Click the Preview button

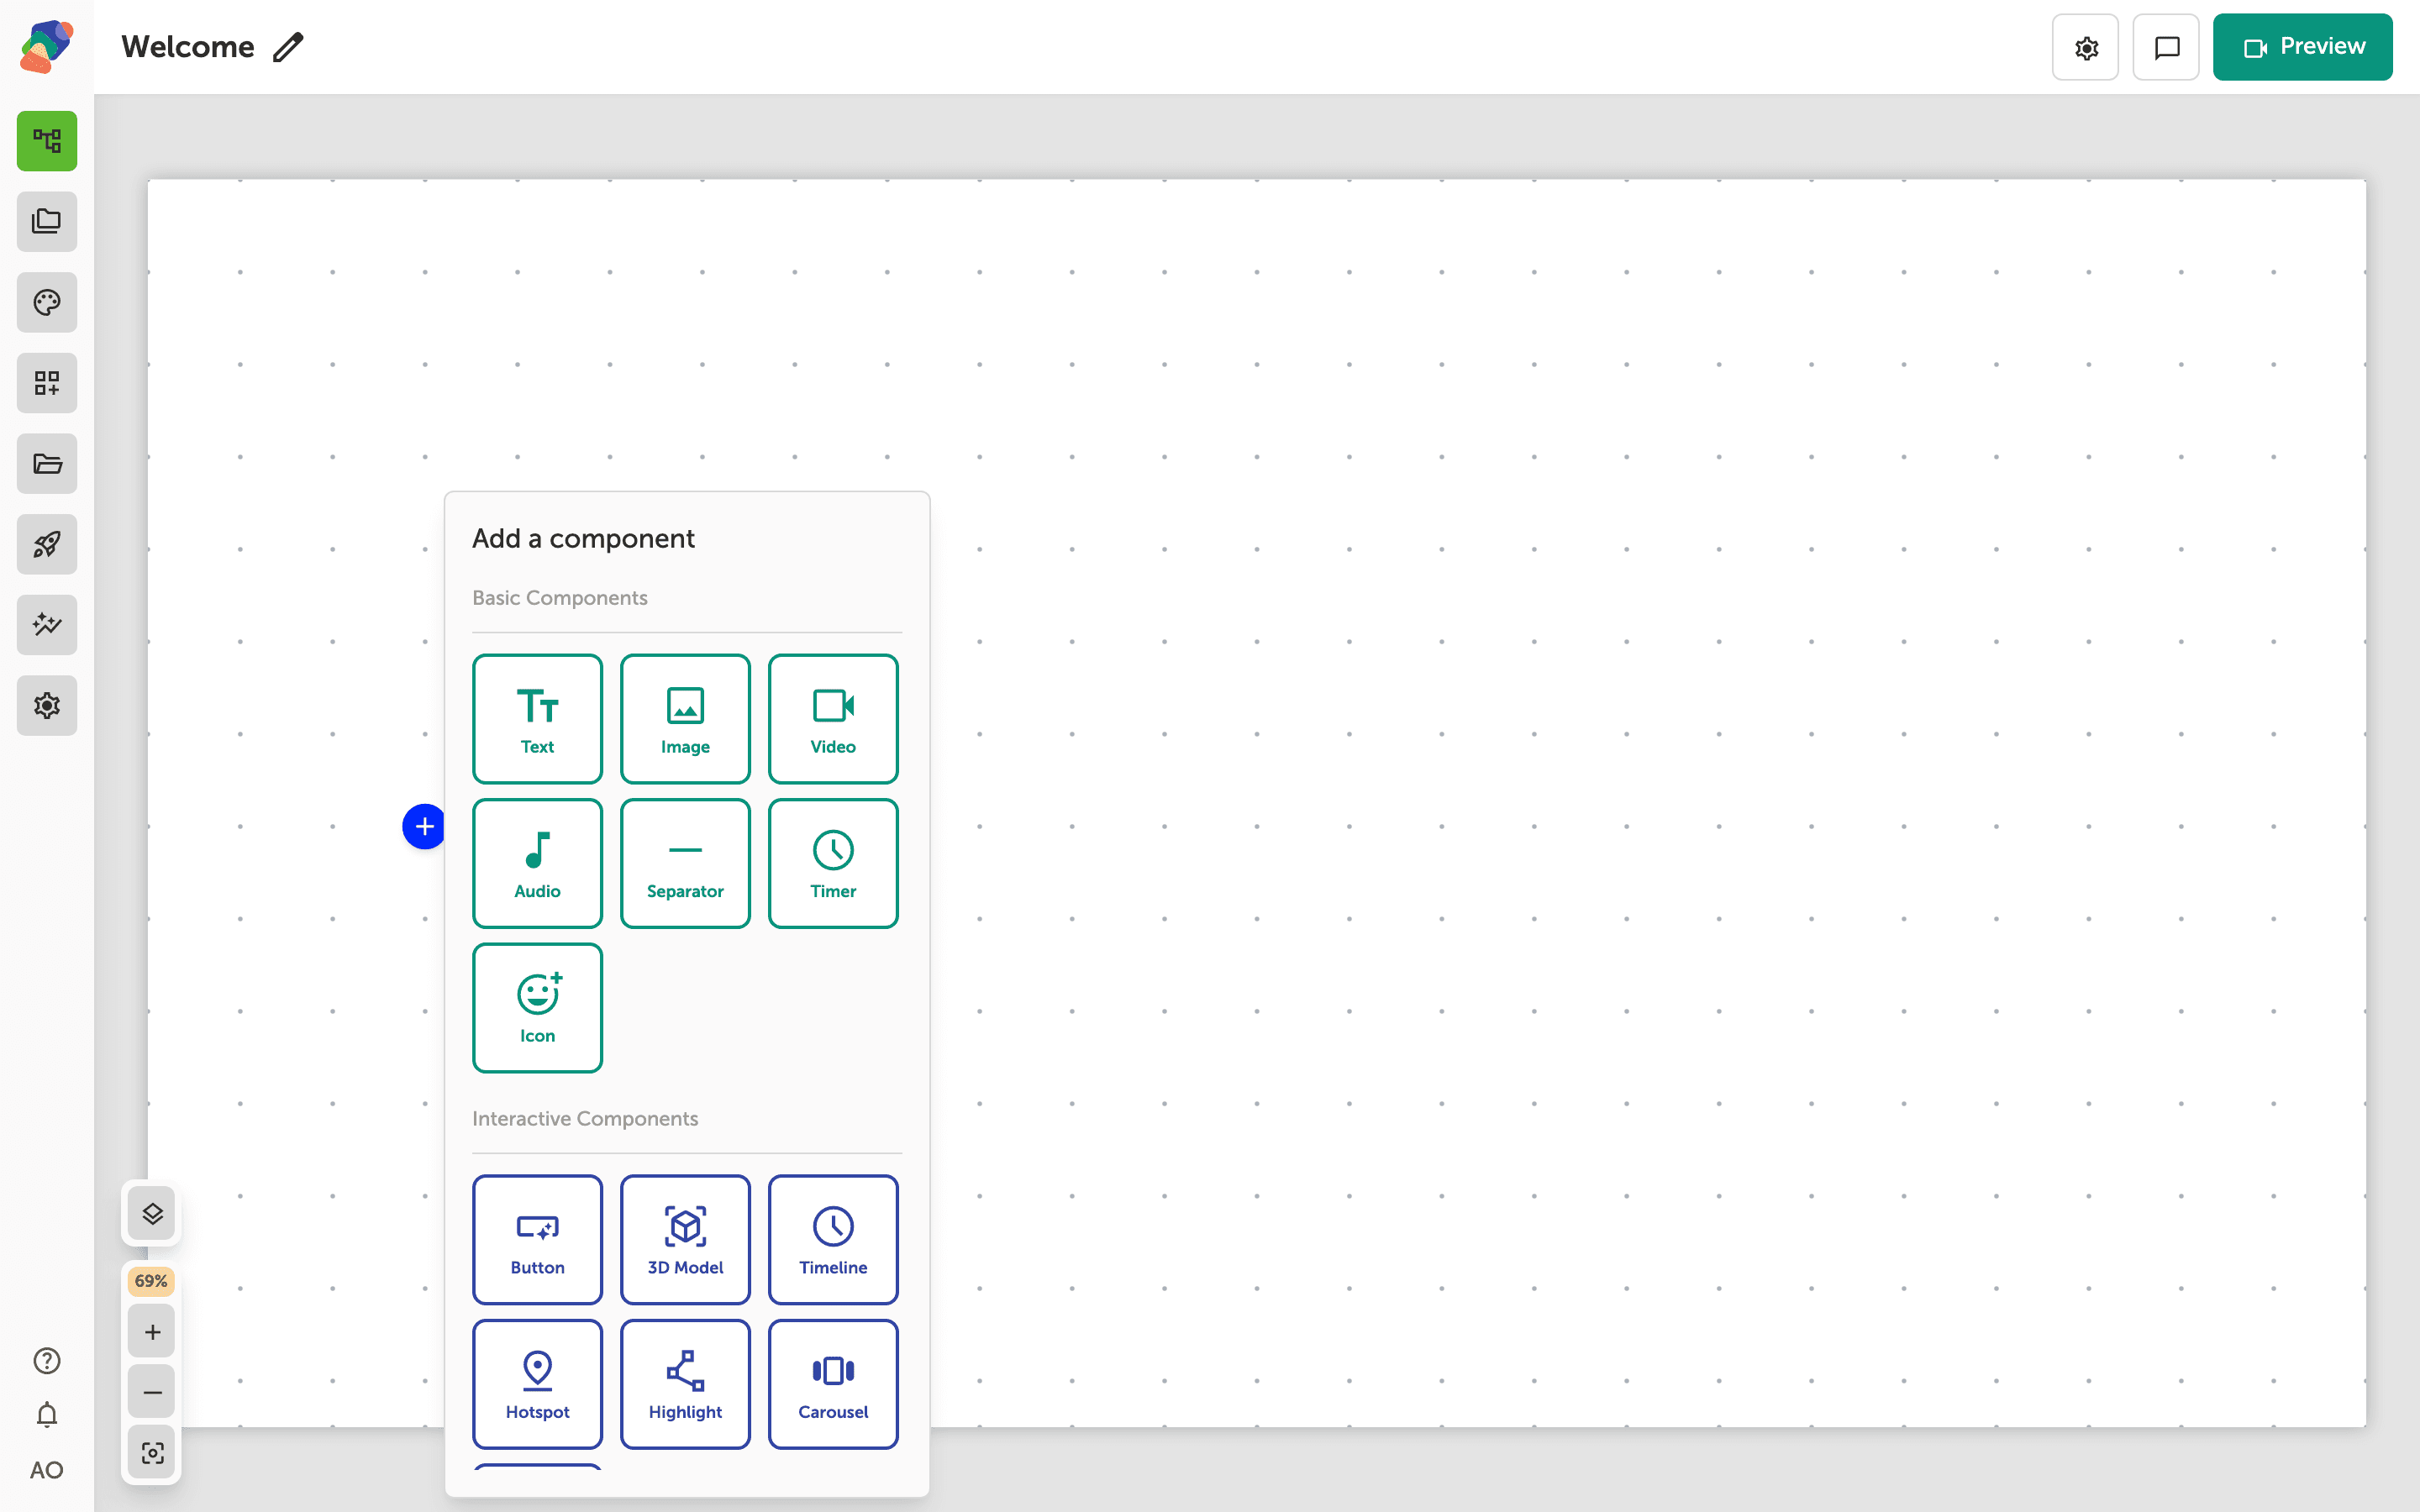(x=2302, y=47)
